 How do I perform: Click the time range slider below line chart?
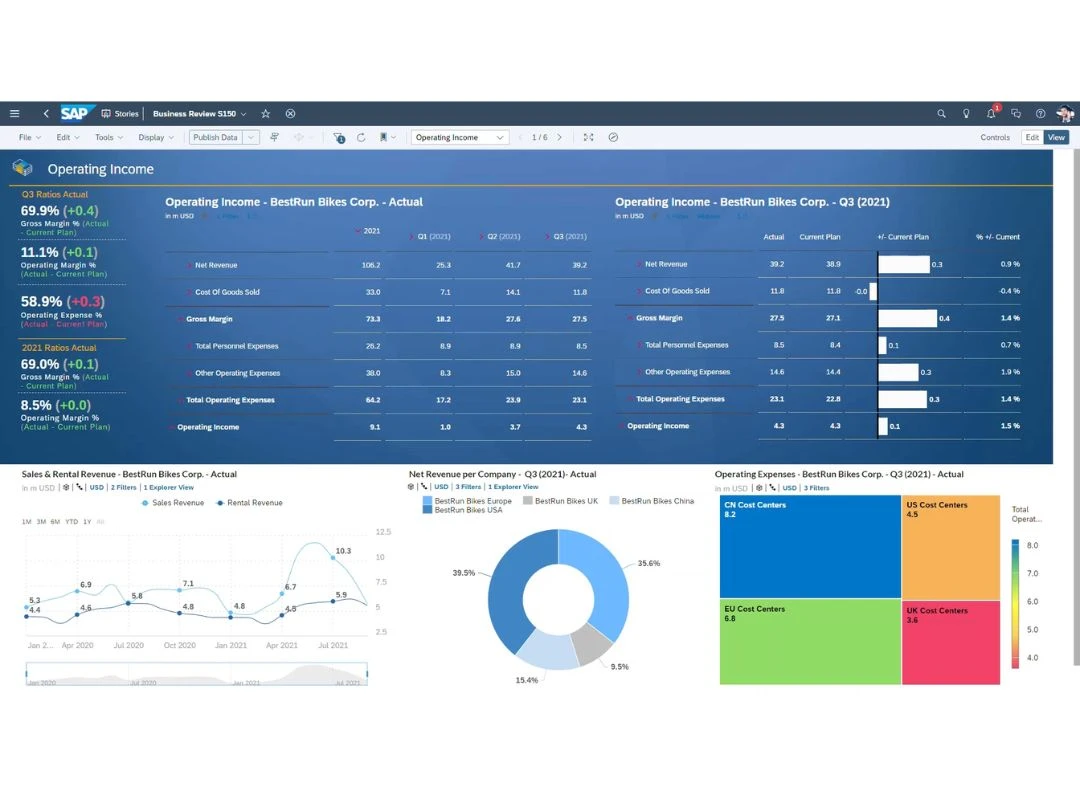pos(196,676)
